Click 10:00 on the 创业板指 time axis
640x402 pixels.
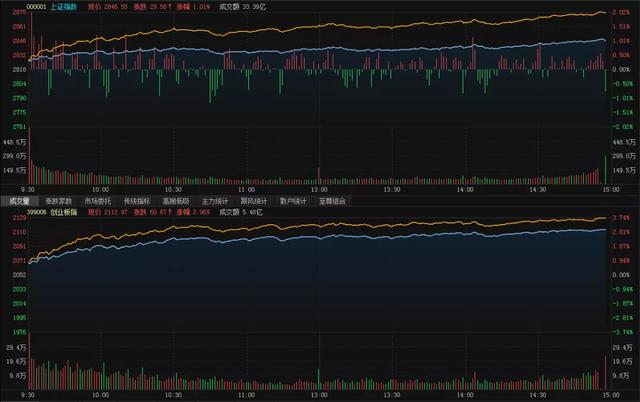point(100,395)
